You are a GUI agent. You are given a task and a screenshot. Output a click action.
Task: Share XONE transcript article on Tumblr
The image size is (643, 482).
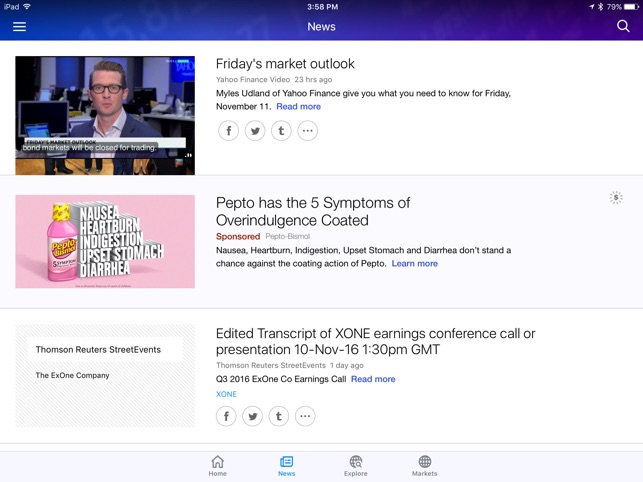coord(279,416)
